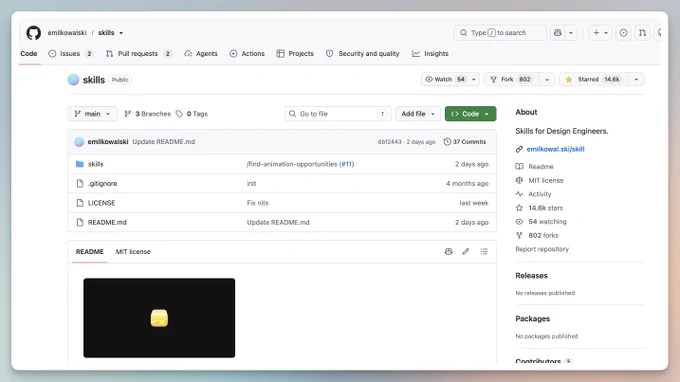This screenshot has height=382, width=680.
Task: Show README outline list icon
Action: pyautogui.click(x=484, y=251)
